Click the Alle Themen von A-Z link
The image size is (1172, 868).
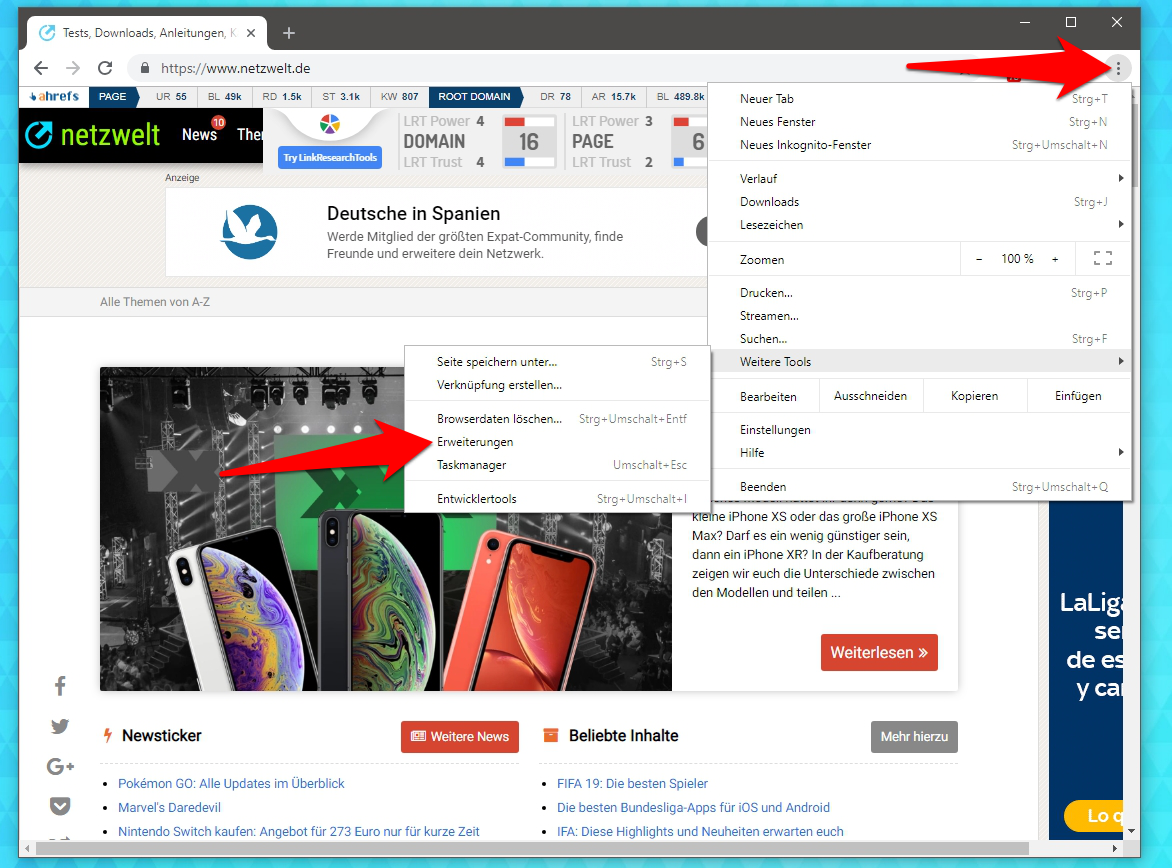155,302
